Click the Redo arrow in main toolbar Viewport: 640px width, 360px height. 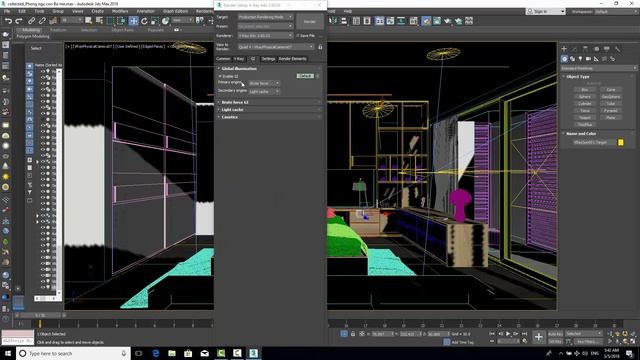pos(18,20)
